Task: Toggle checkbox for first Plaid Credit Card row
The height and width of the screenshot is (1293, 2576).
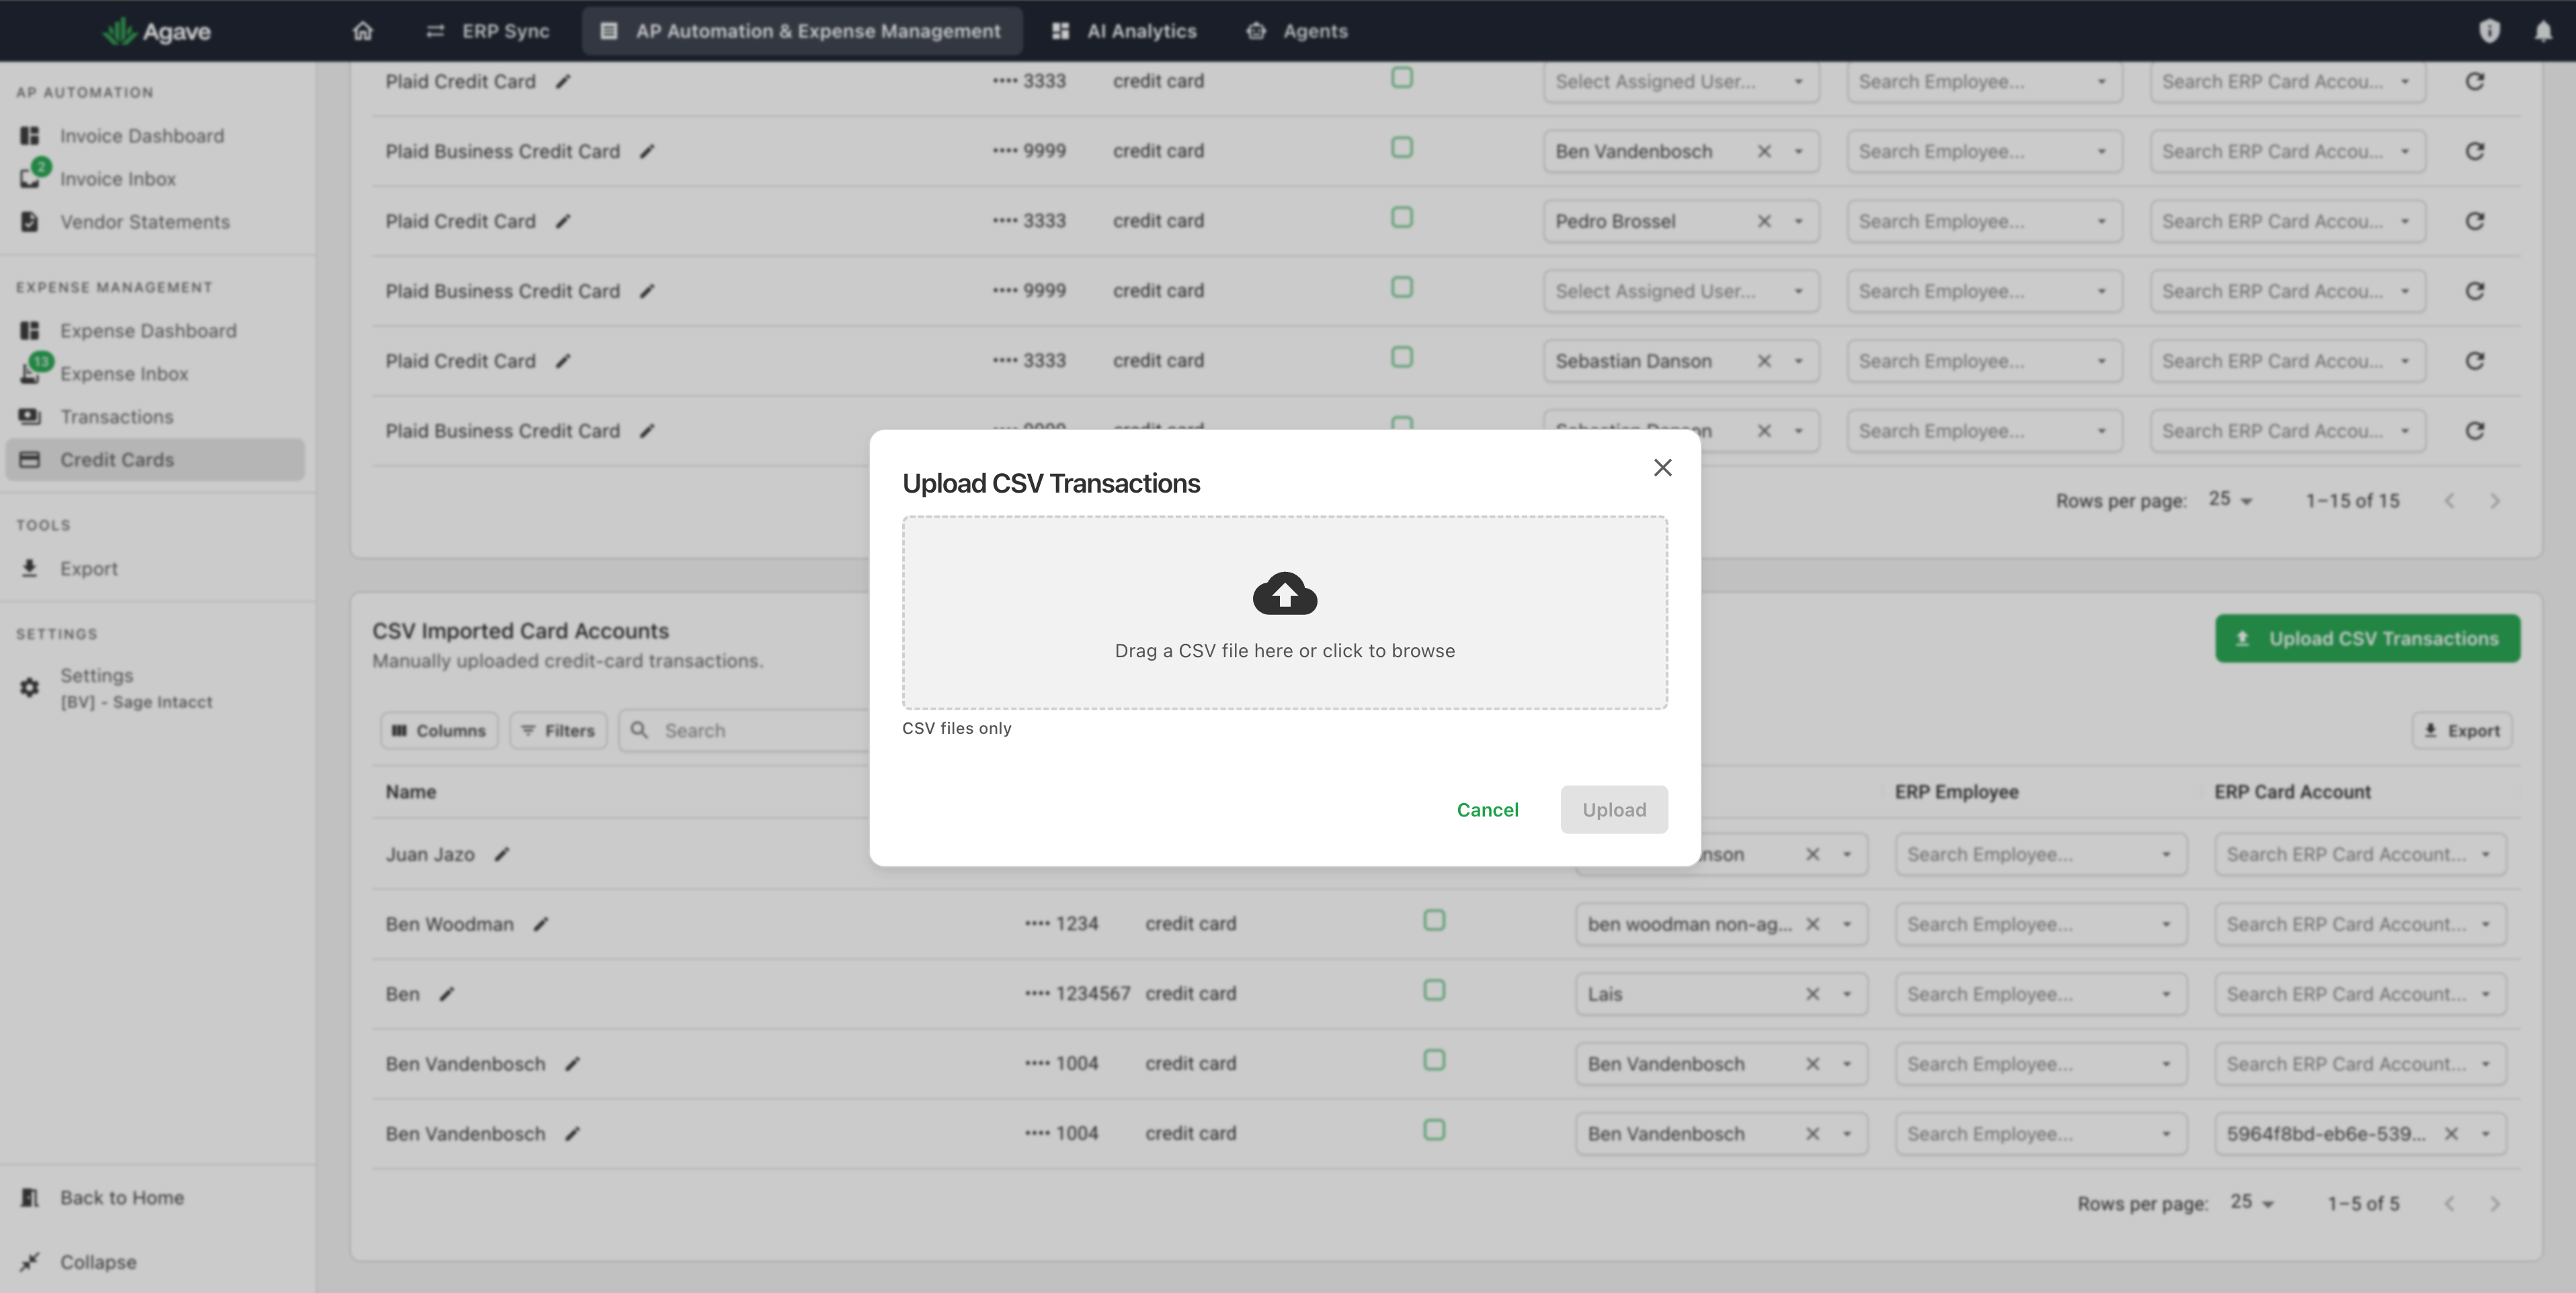Action: point(1402,77)
